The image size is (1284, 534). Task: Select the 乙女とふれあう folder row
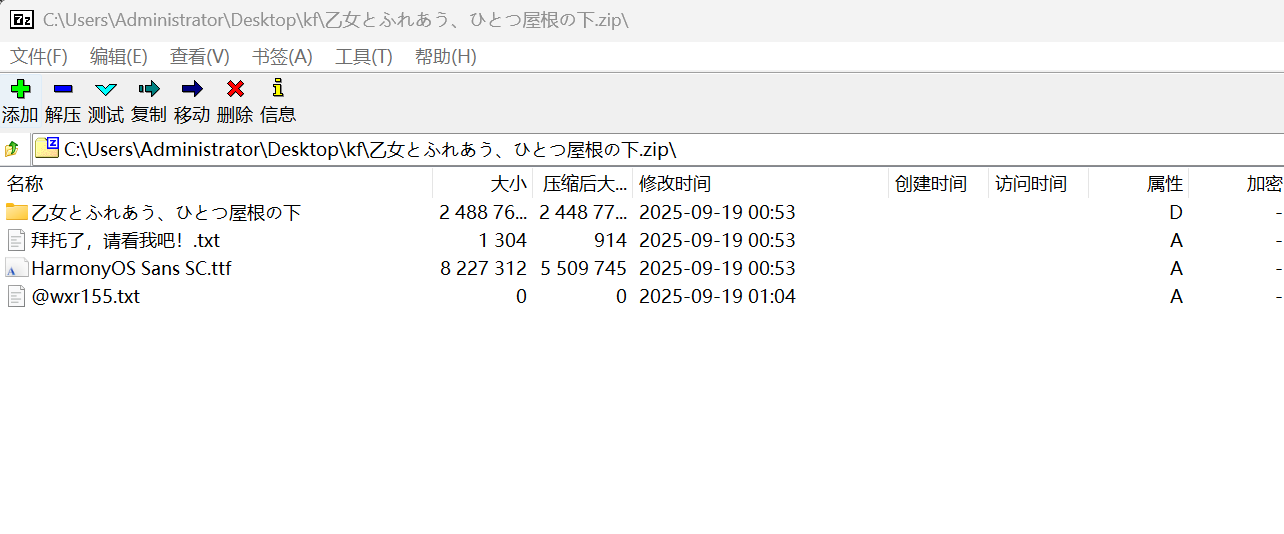166,213
